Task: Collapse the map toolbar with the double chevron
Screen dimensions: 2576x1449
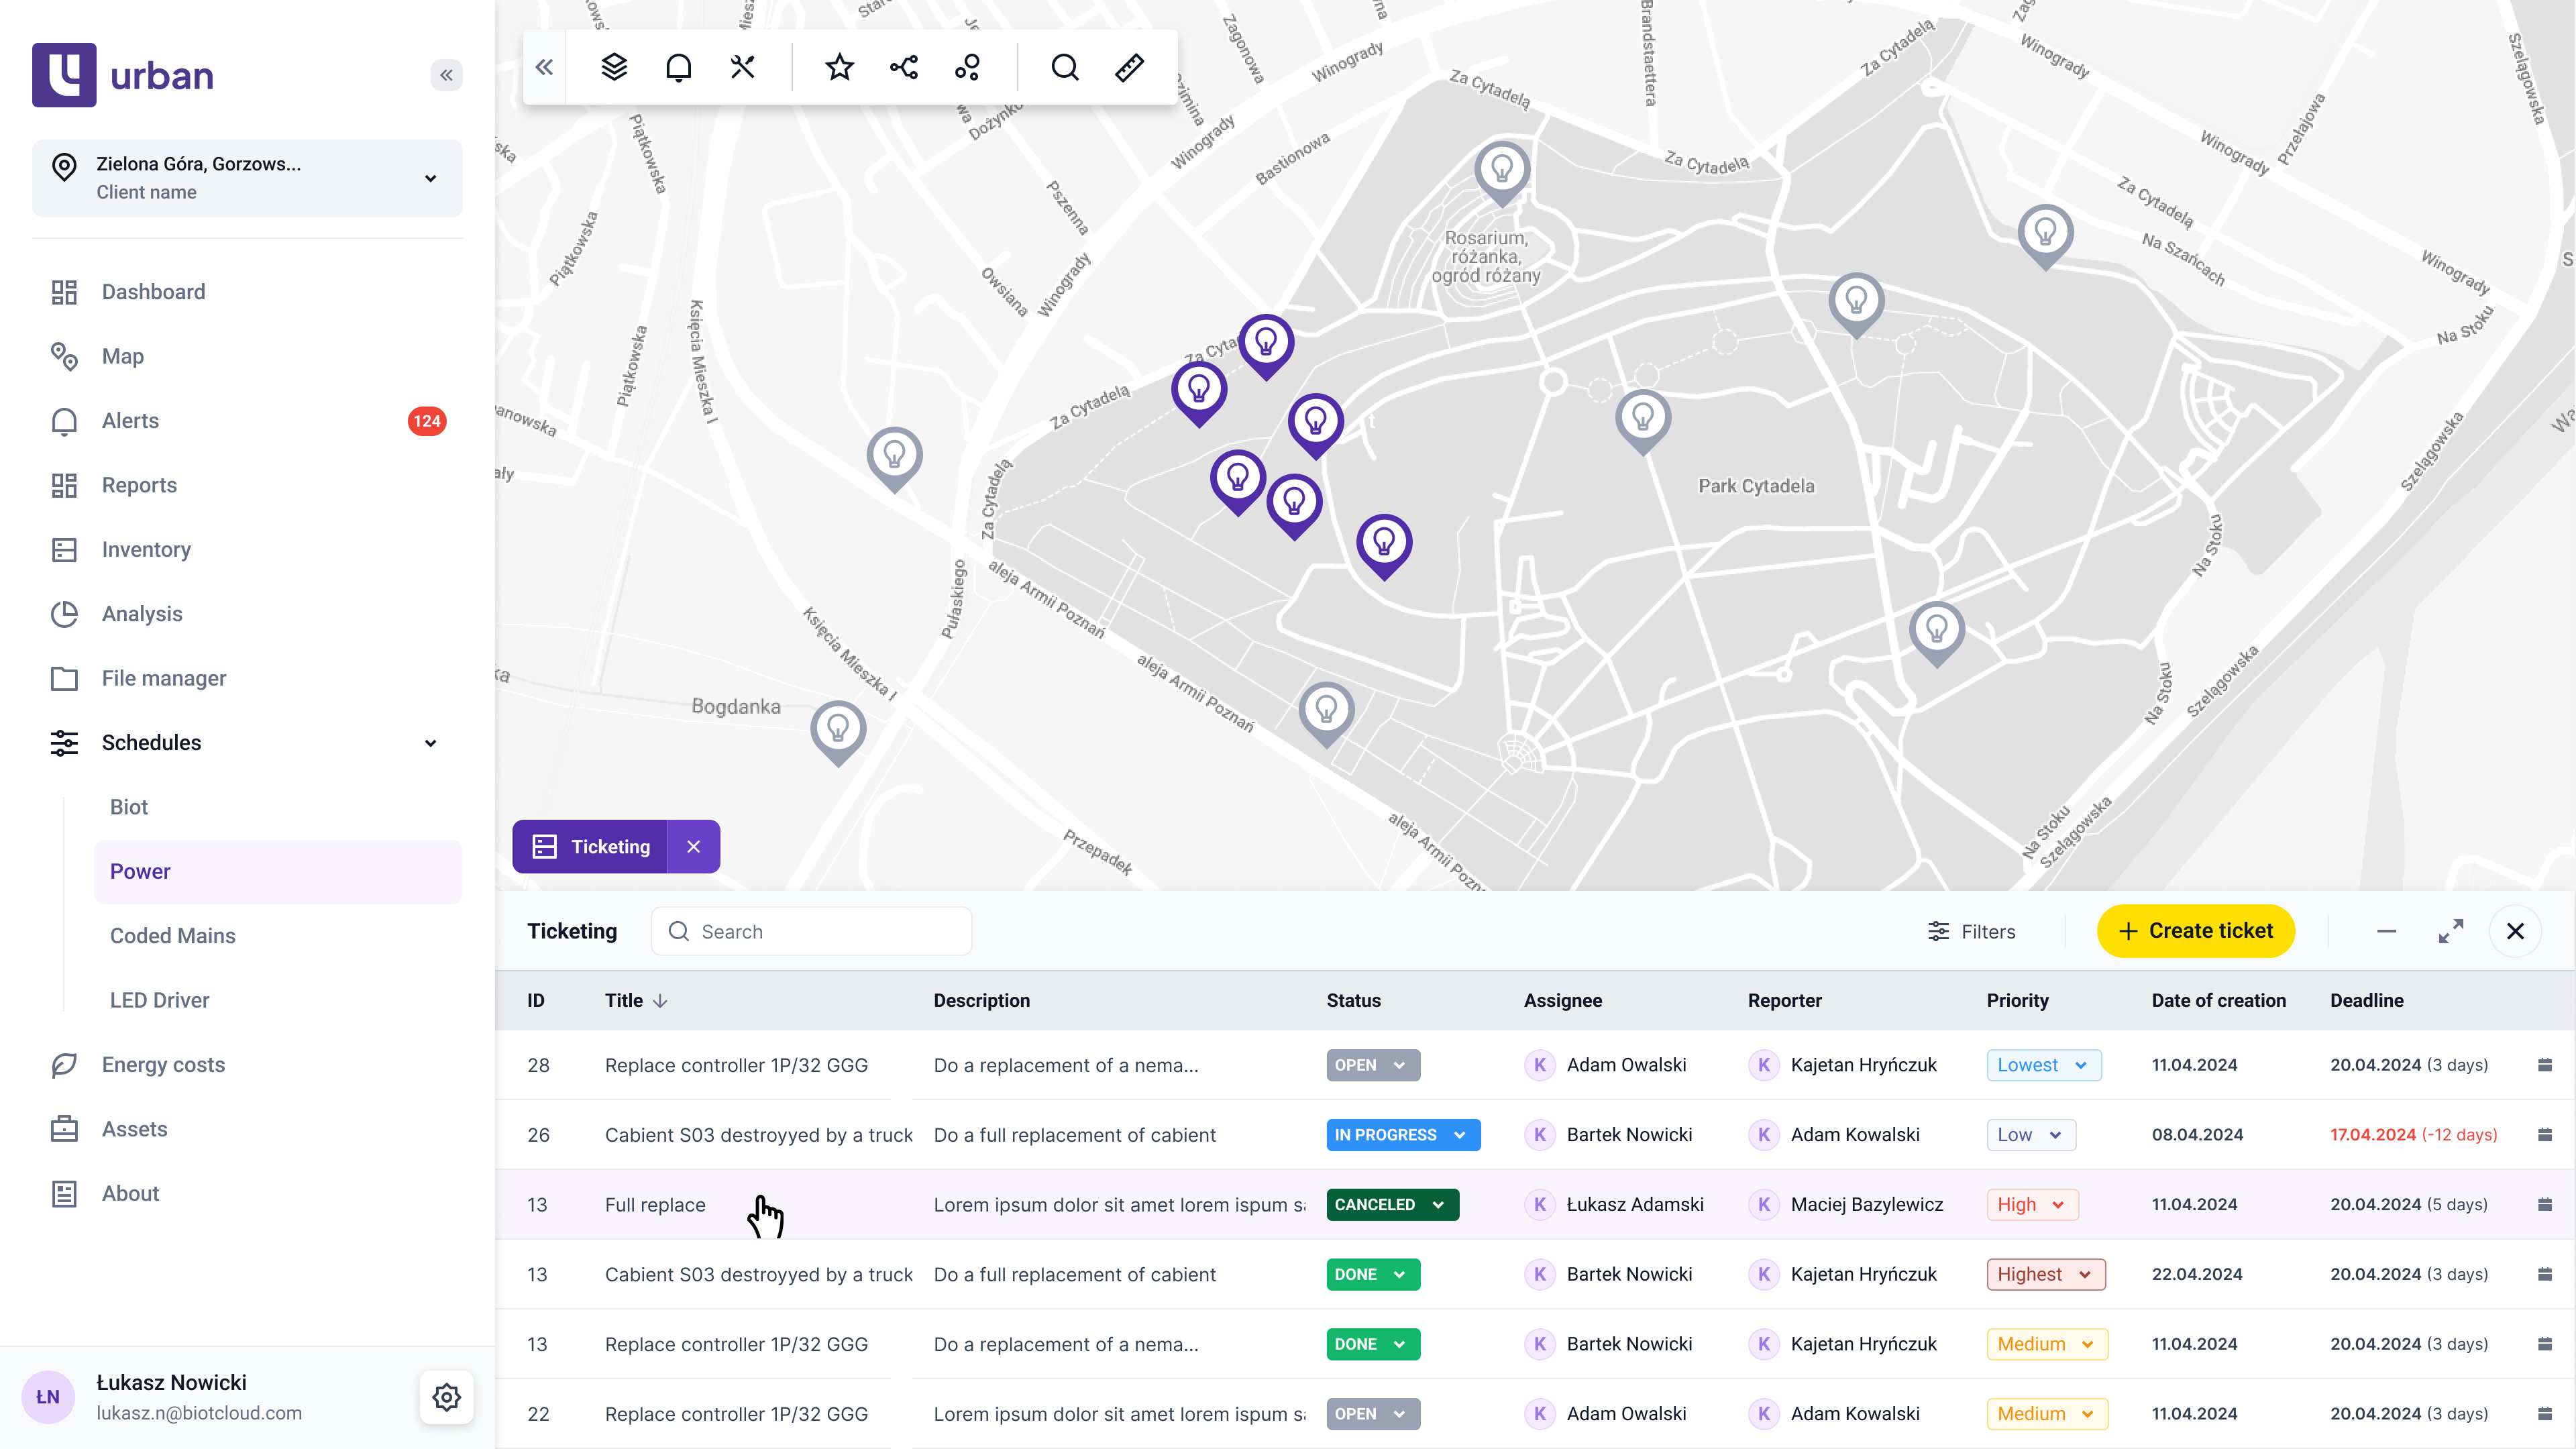Action: coord(545,67)
